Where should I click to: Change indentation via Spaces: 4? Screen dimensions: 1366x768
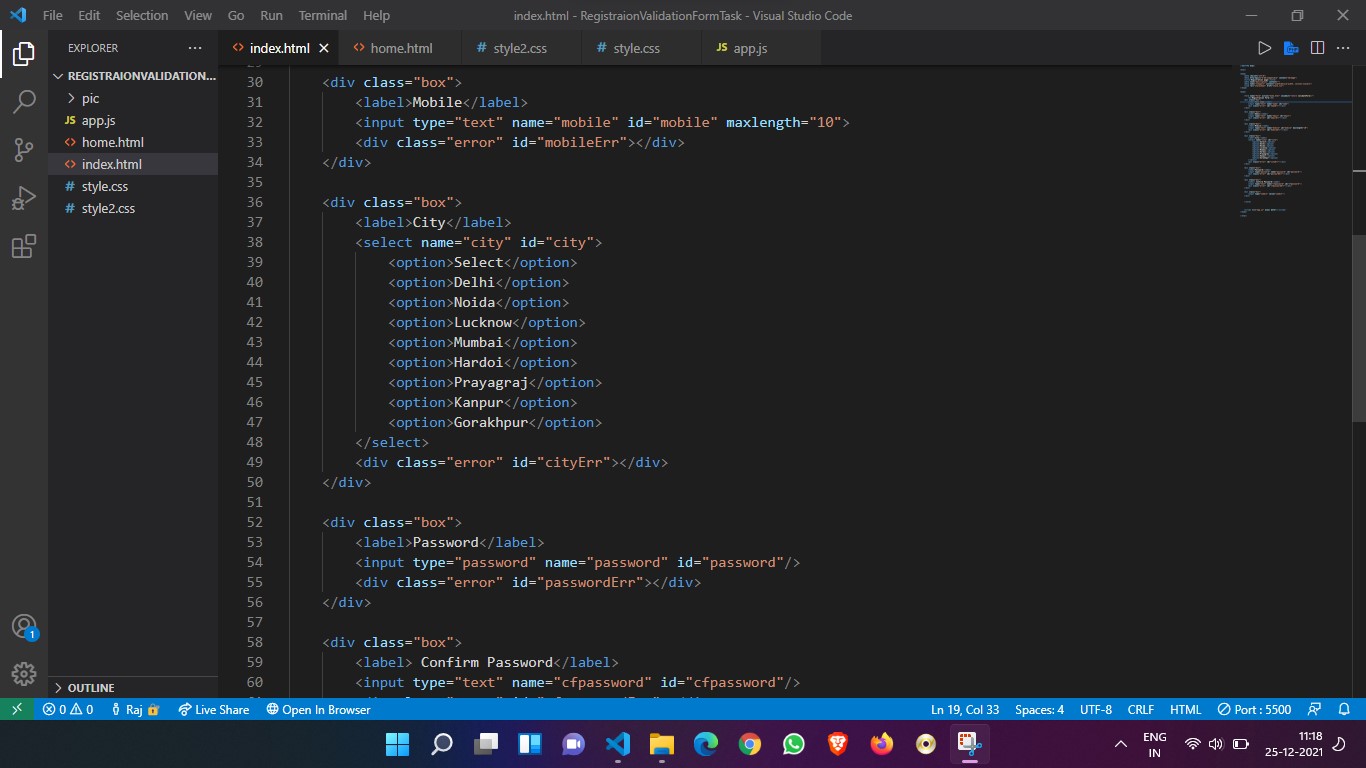pos(1039,709)
